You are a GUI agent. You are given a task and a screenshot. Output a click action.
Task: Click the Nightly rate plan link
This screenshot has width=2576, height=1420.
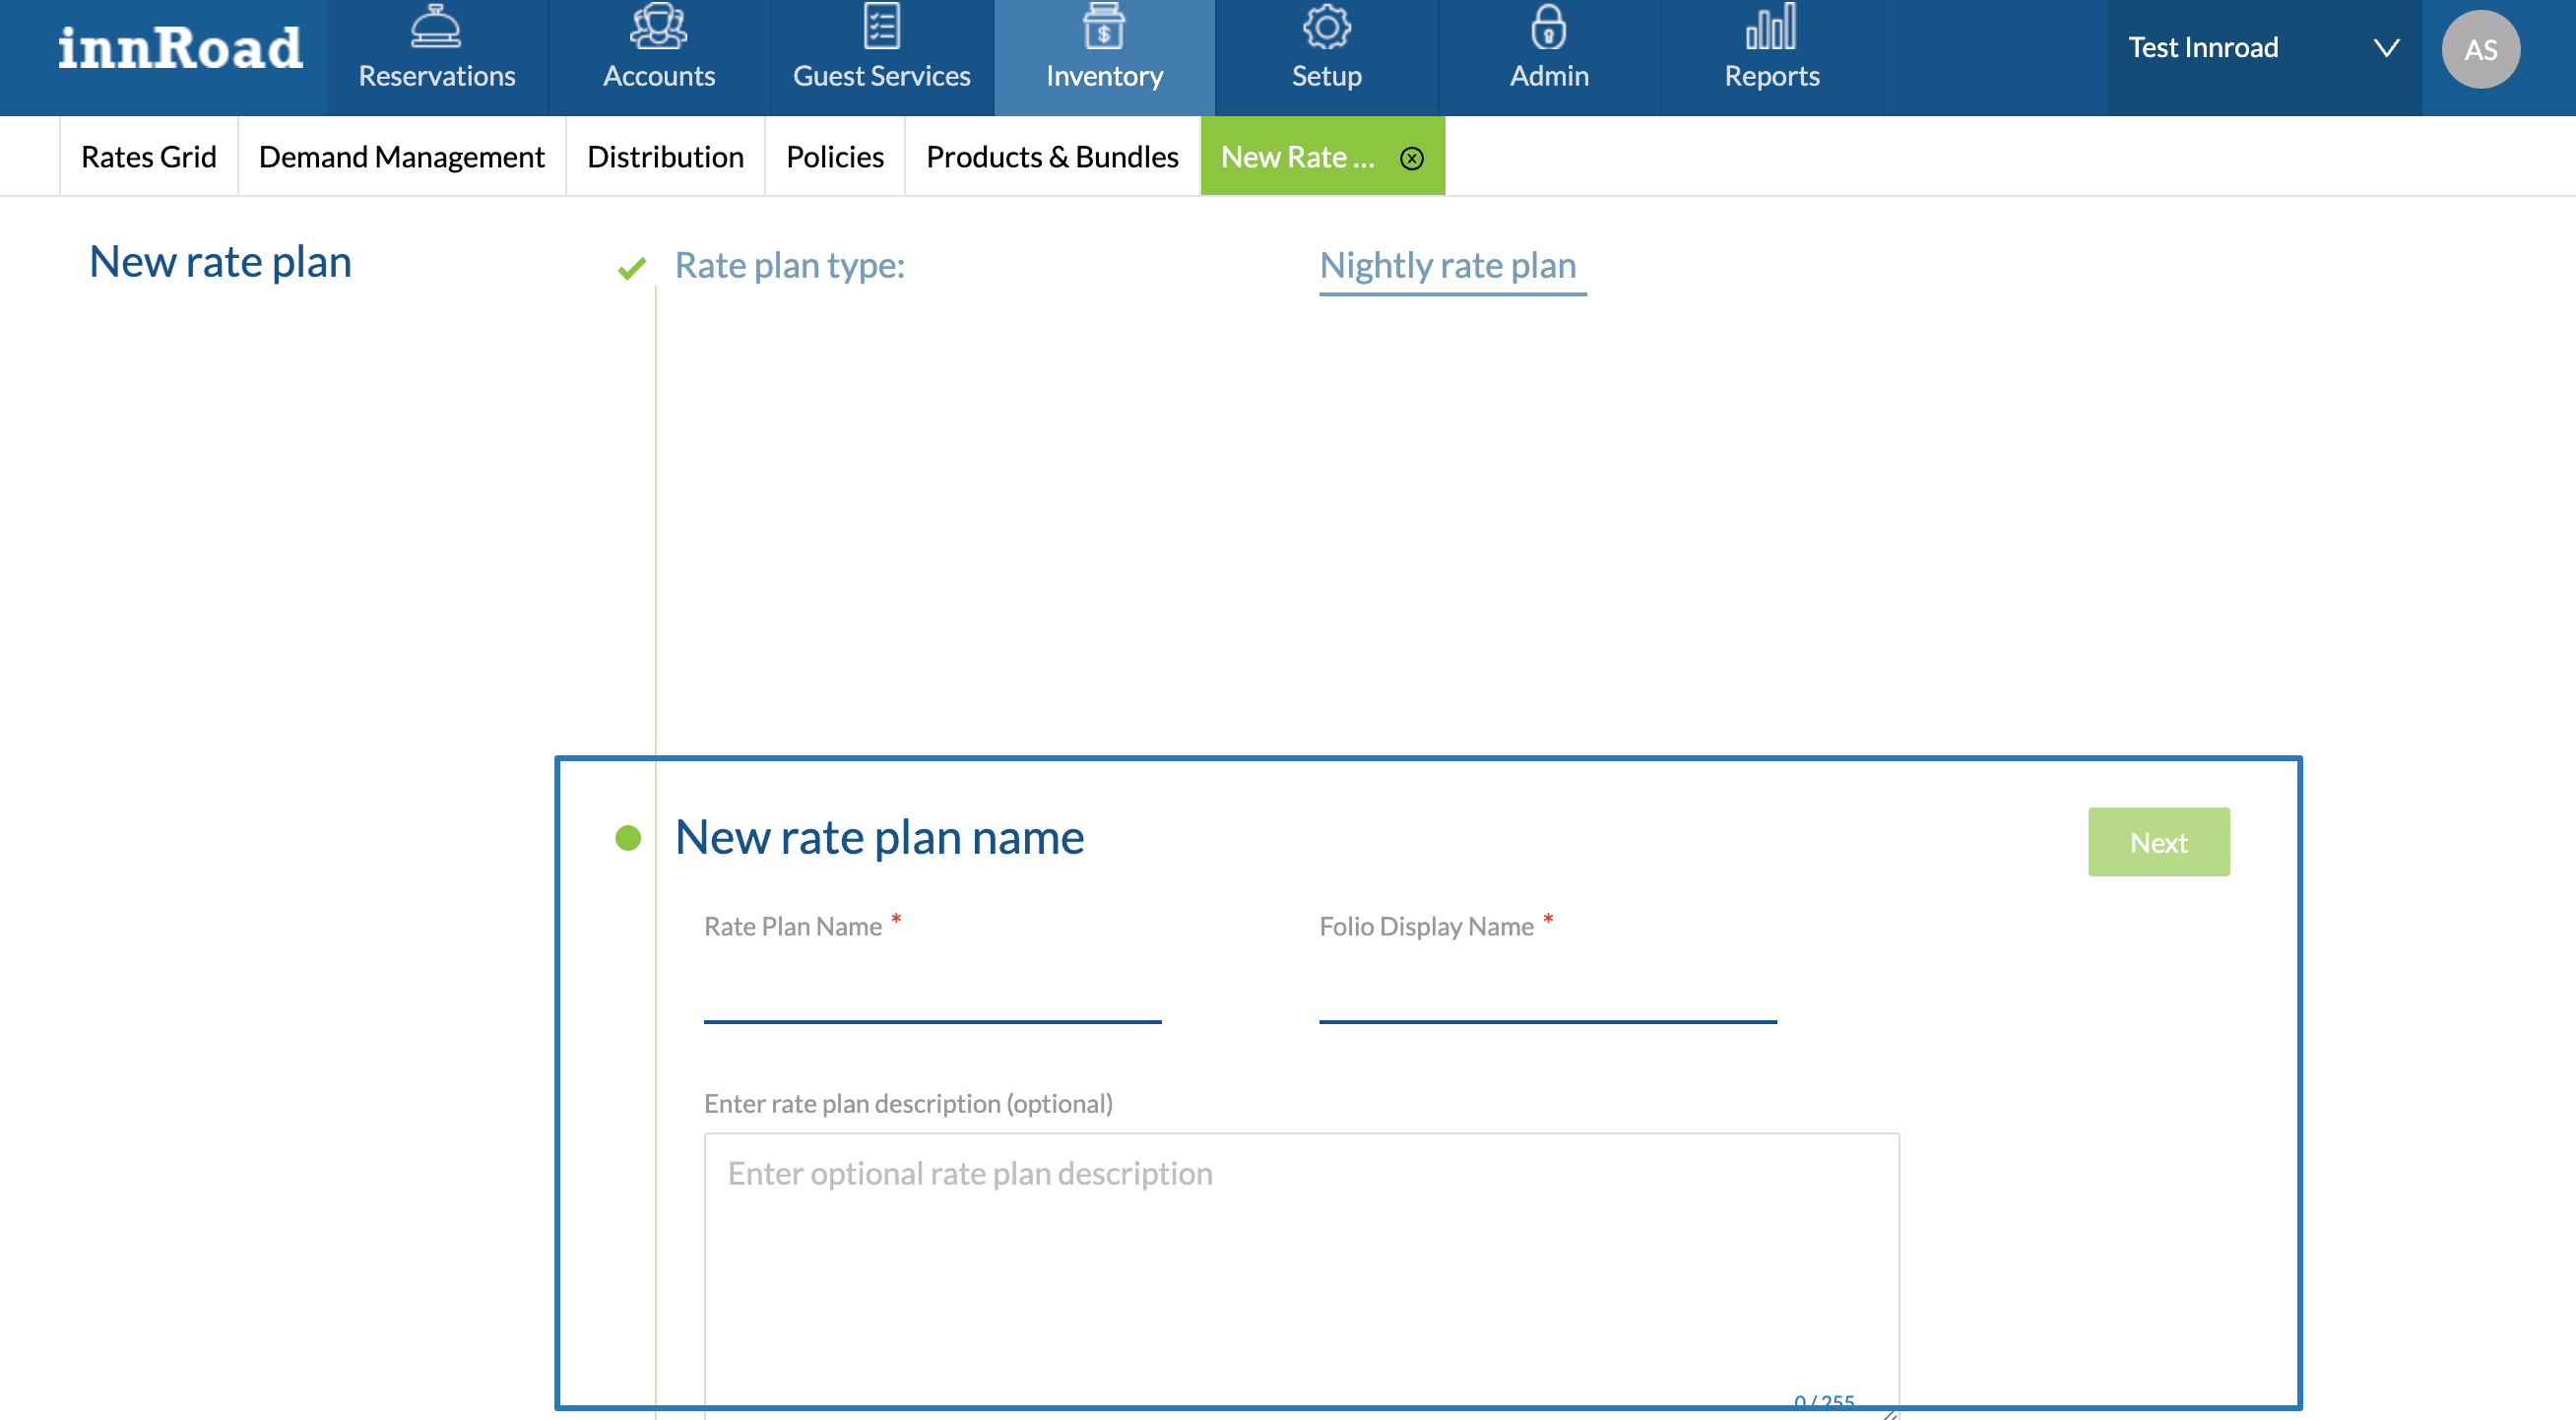pyautogui.click(x=1447, y=265)
